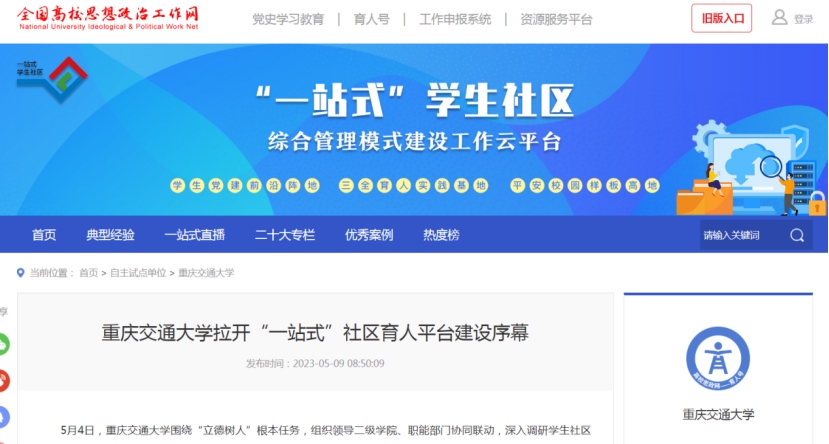
Task: Click the 重庆交通大学 circular avatar logo
Action: click(x=717, y=359)
